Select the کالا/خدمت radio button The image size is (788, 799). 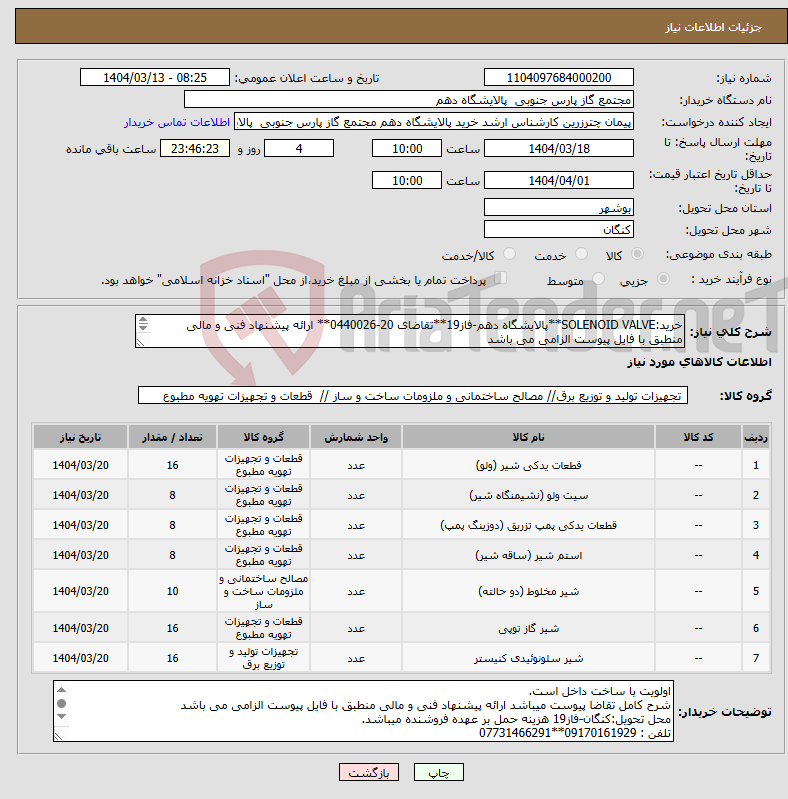509,254
